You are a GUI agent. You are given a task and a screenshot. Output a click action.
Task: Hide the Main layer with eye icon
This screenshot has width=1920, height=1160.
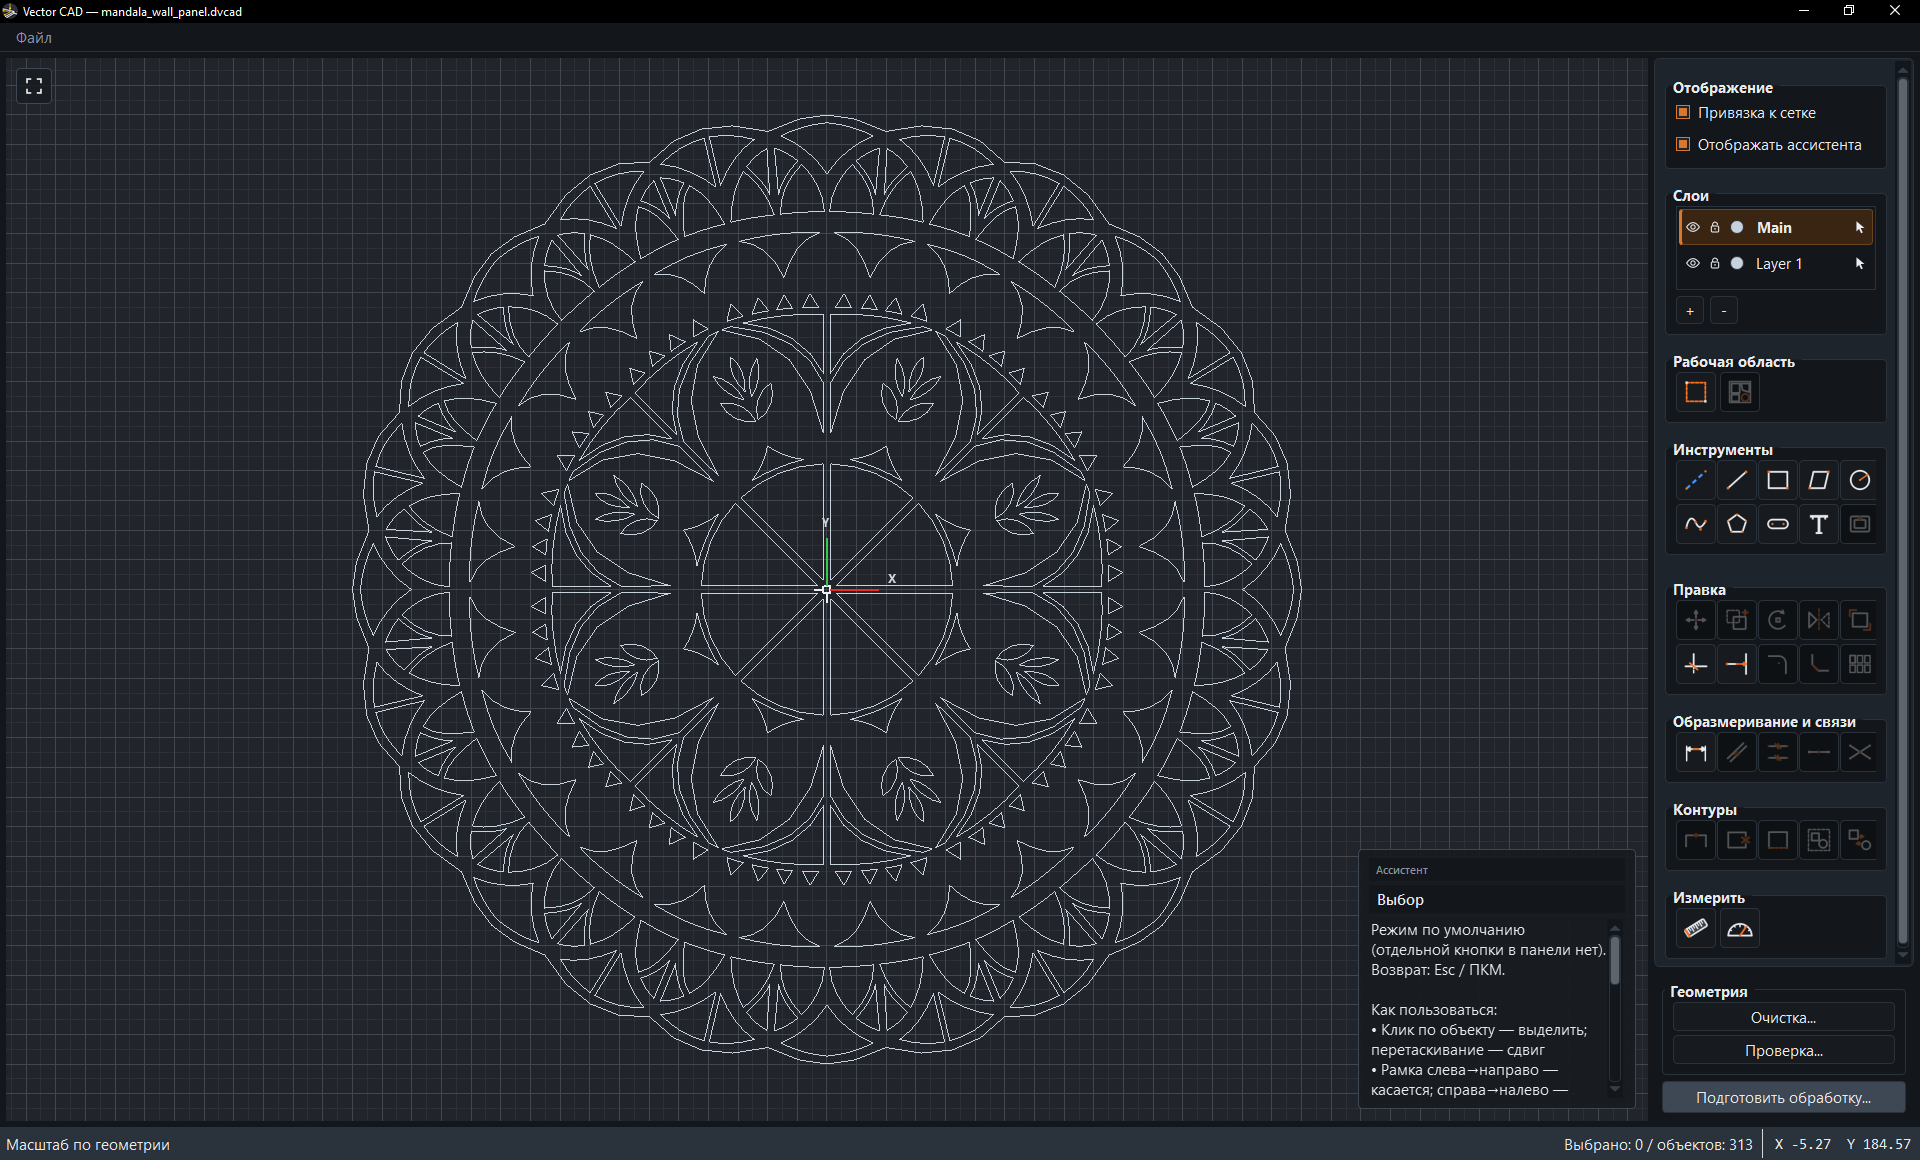[x=1693, y=228]
